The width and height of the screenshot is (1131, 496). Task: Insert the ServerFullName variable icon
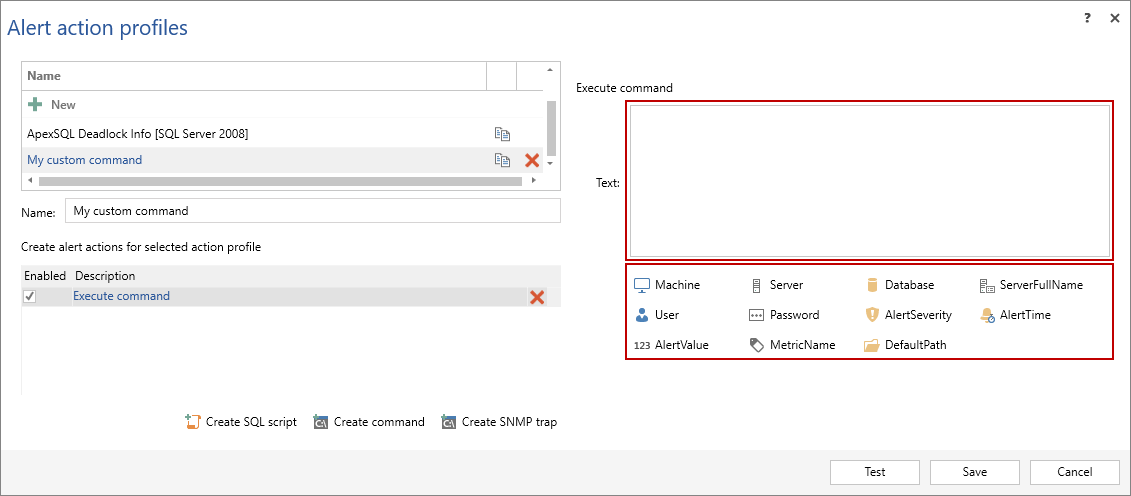coord(987,285)
